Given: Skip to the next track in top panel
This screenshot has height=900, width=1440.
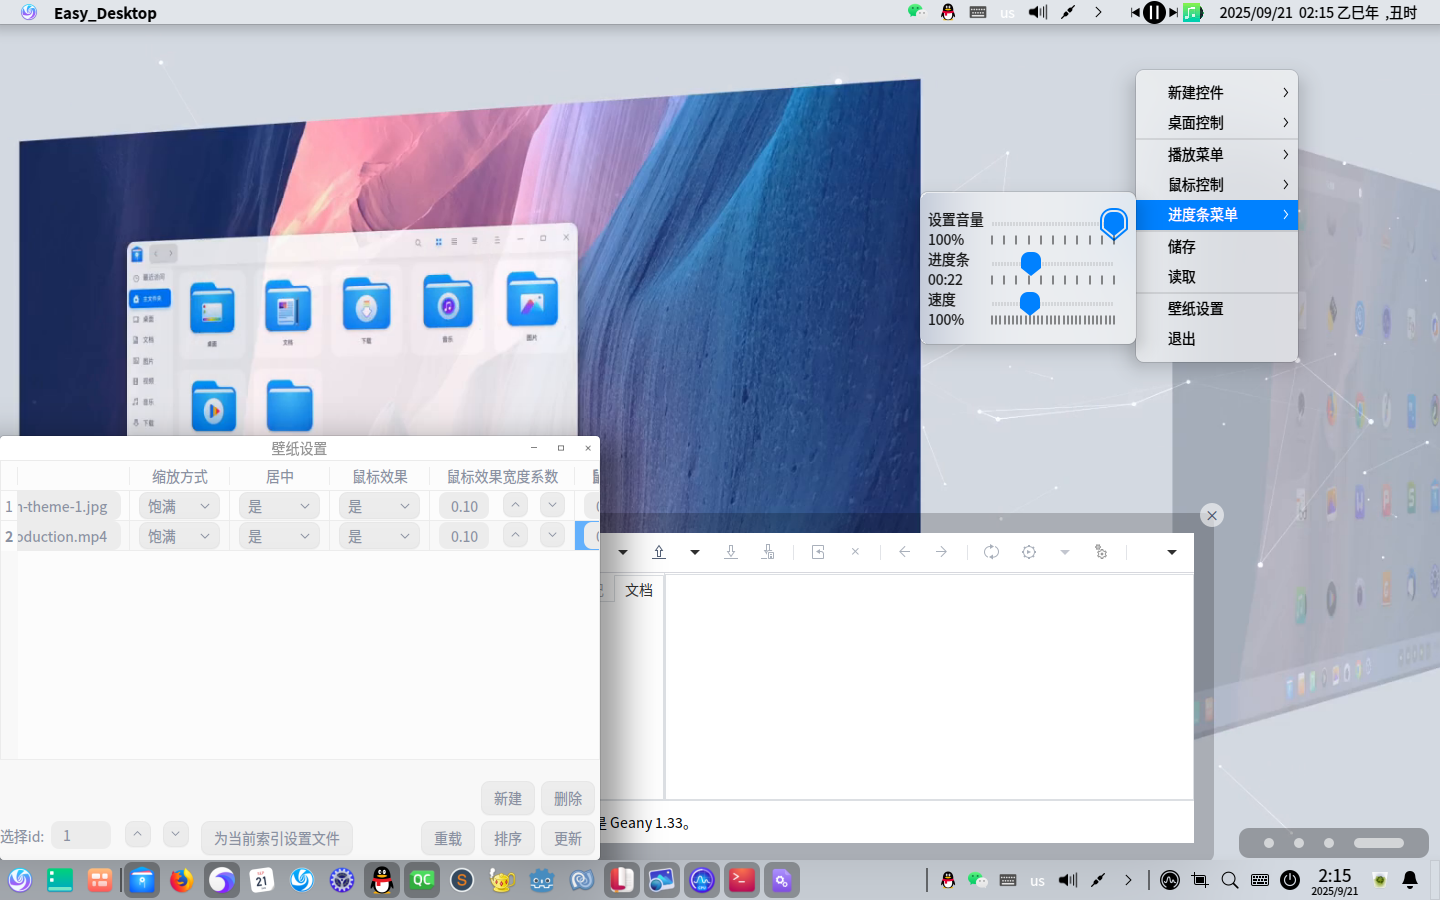Looking at the screenshot, I should click(1173, 12).
